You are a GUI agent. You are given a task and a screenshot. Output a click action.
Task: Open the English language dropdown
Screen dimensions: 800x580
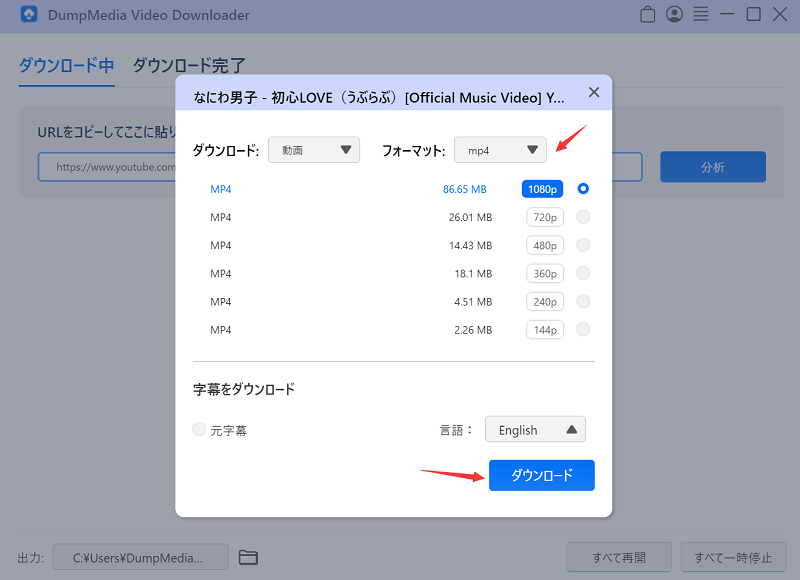pos(535,430)
